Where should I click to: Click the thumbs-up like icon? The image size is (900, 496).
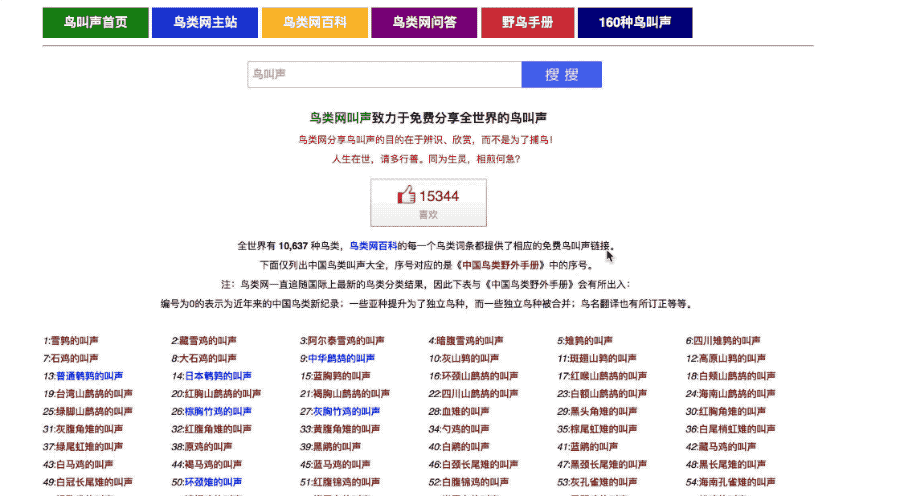tap(406, 195)
